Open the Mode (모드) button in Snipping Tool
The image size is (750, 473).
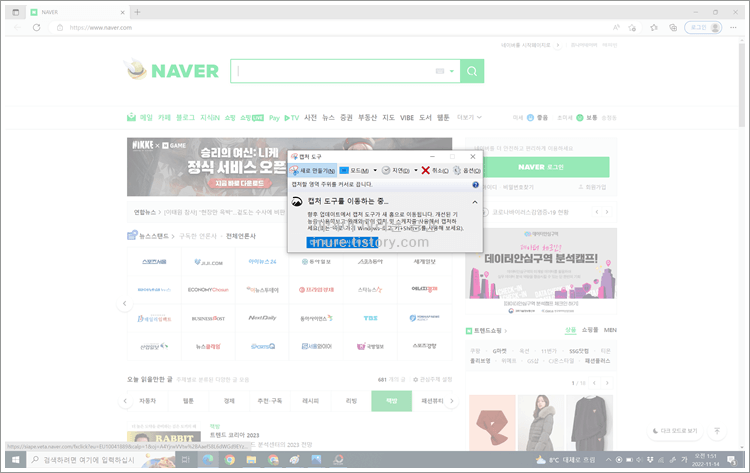(x=354, y=170)
